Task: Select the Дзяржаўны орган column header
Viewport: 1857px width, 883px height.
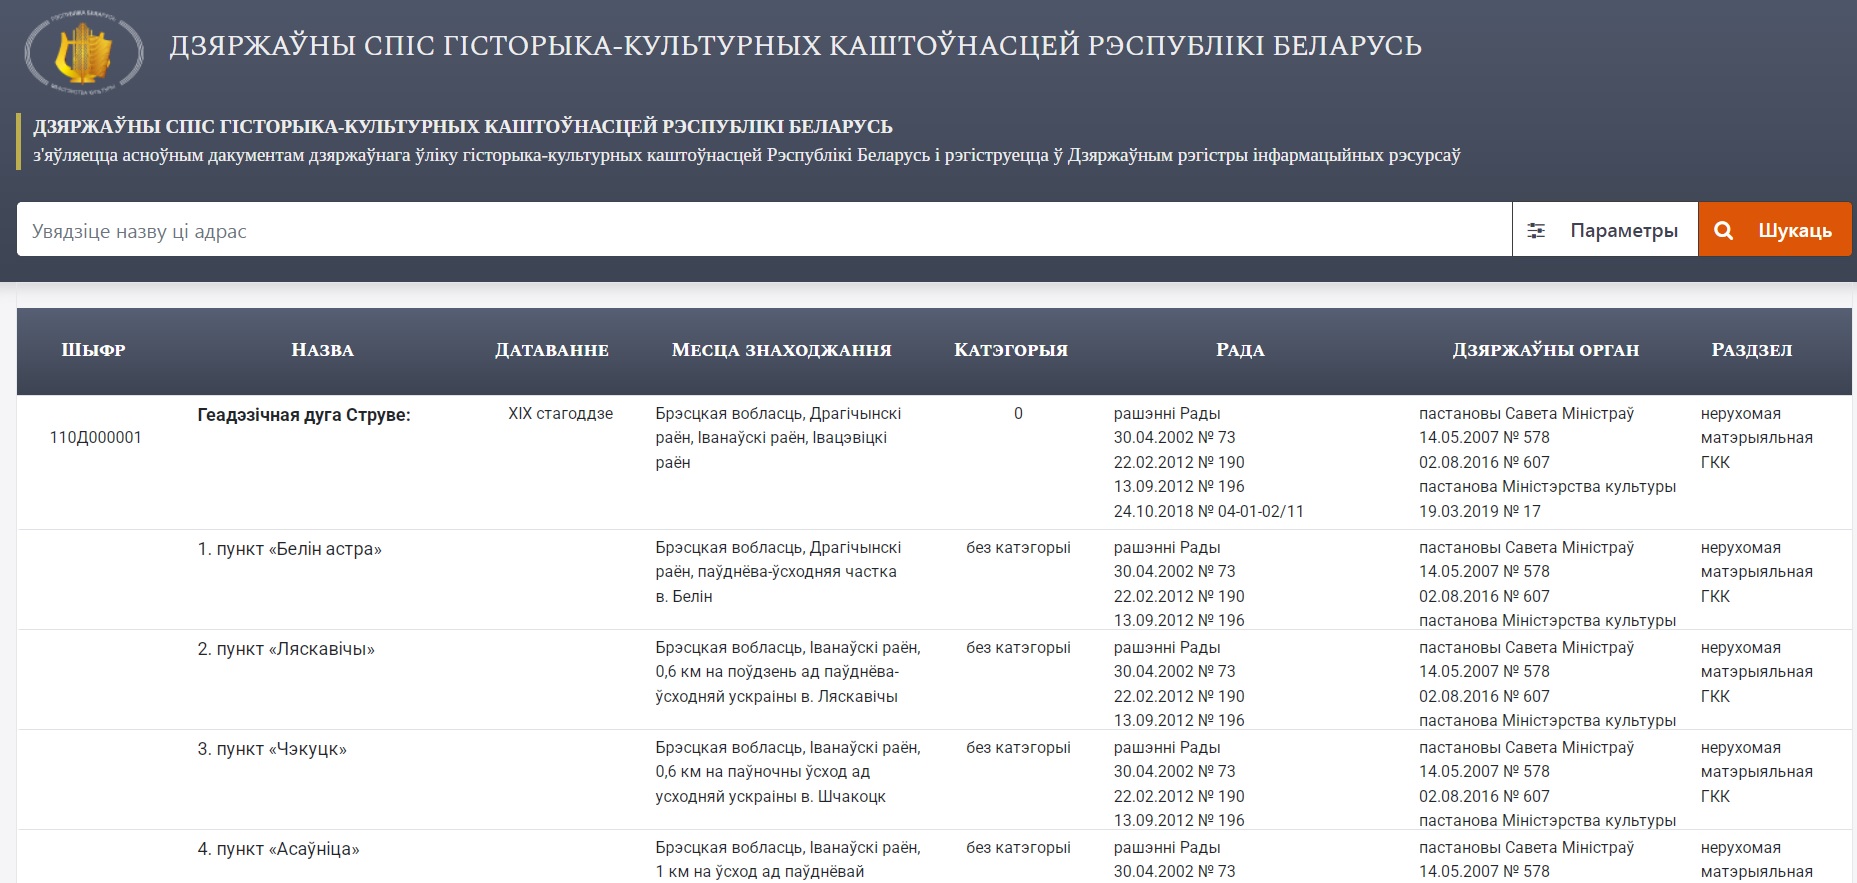Action: 1545,350
